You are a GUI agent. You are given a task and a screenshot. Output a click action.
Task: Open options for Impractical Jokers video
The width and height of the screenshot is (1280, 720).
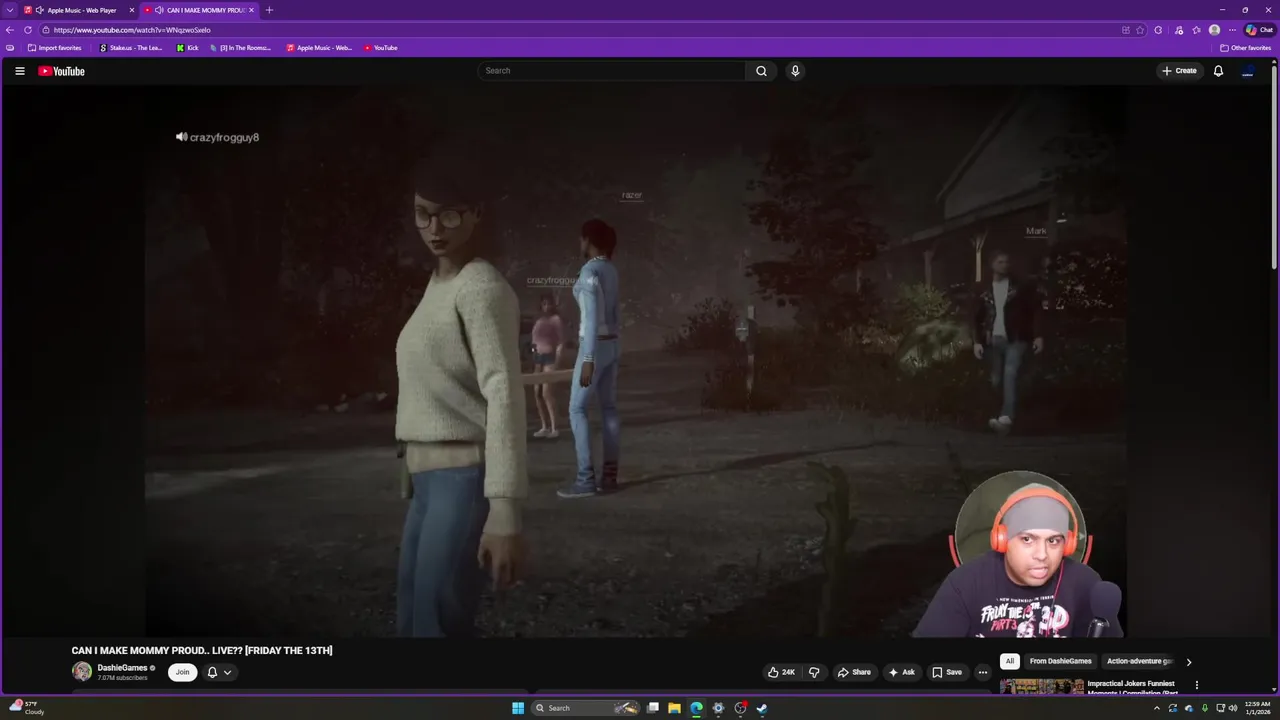click(1196, 685)
